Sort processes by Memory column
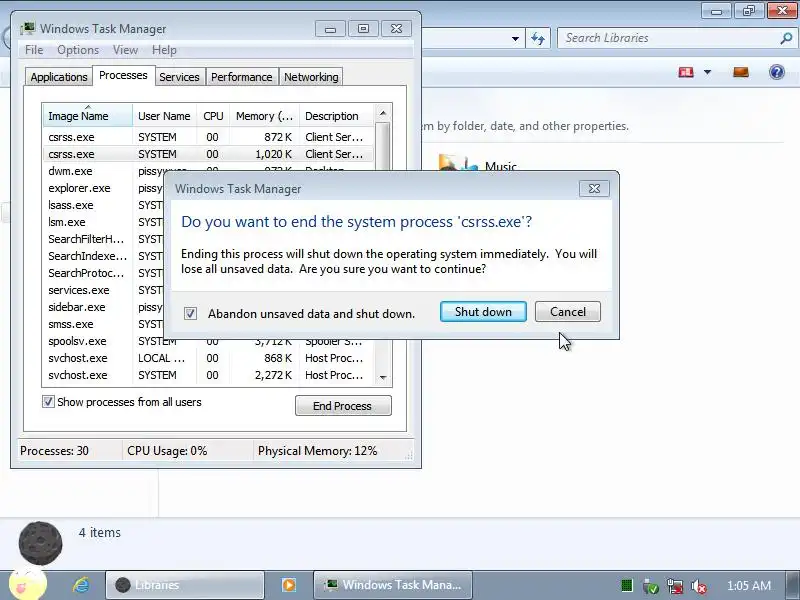Viewport: 800px width, 600px height. pos(264,116)
